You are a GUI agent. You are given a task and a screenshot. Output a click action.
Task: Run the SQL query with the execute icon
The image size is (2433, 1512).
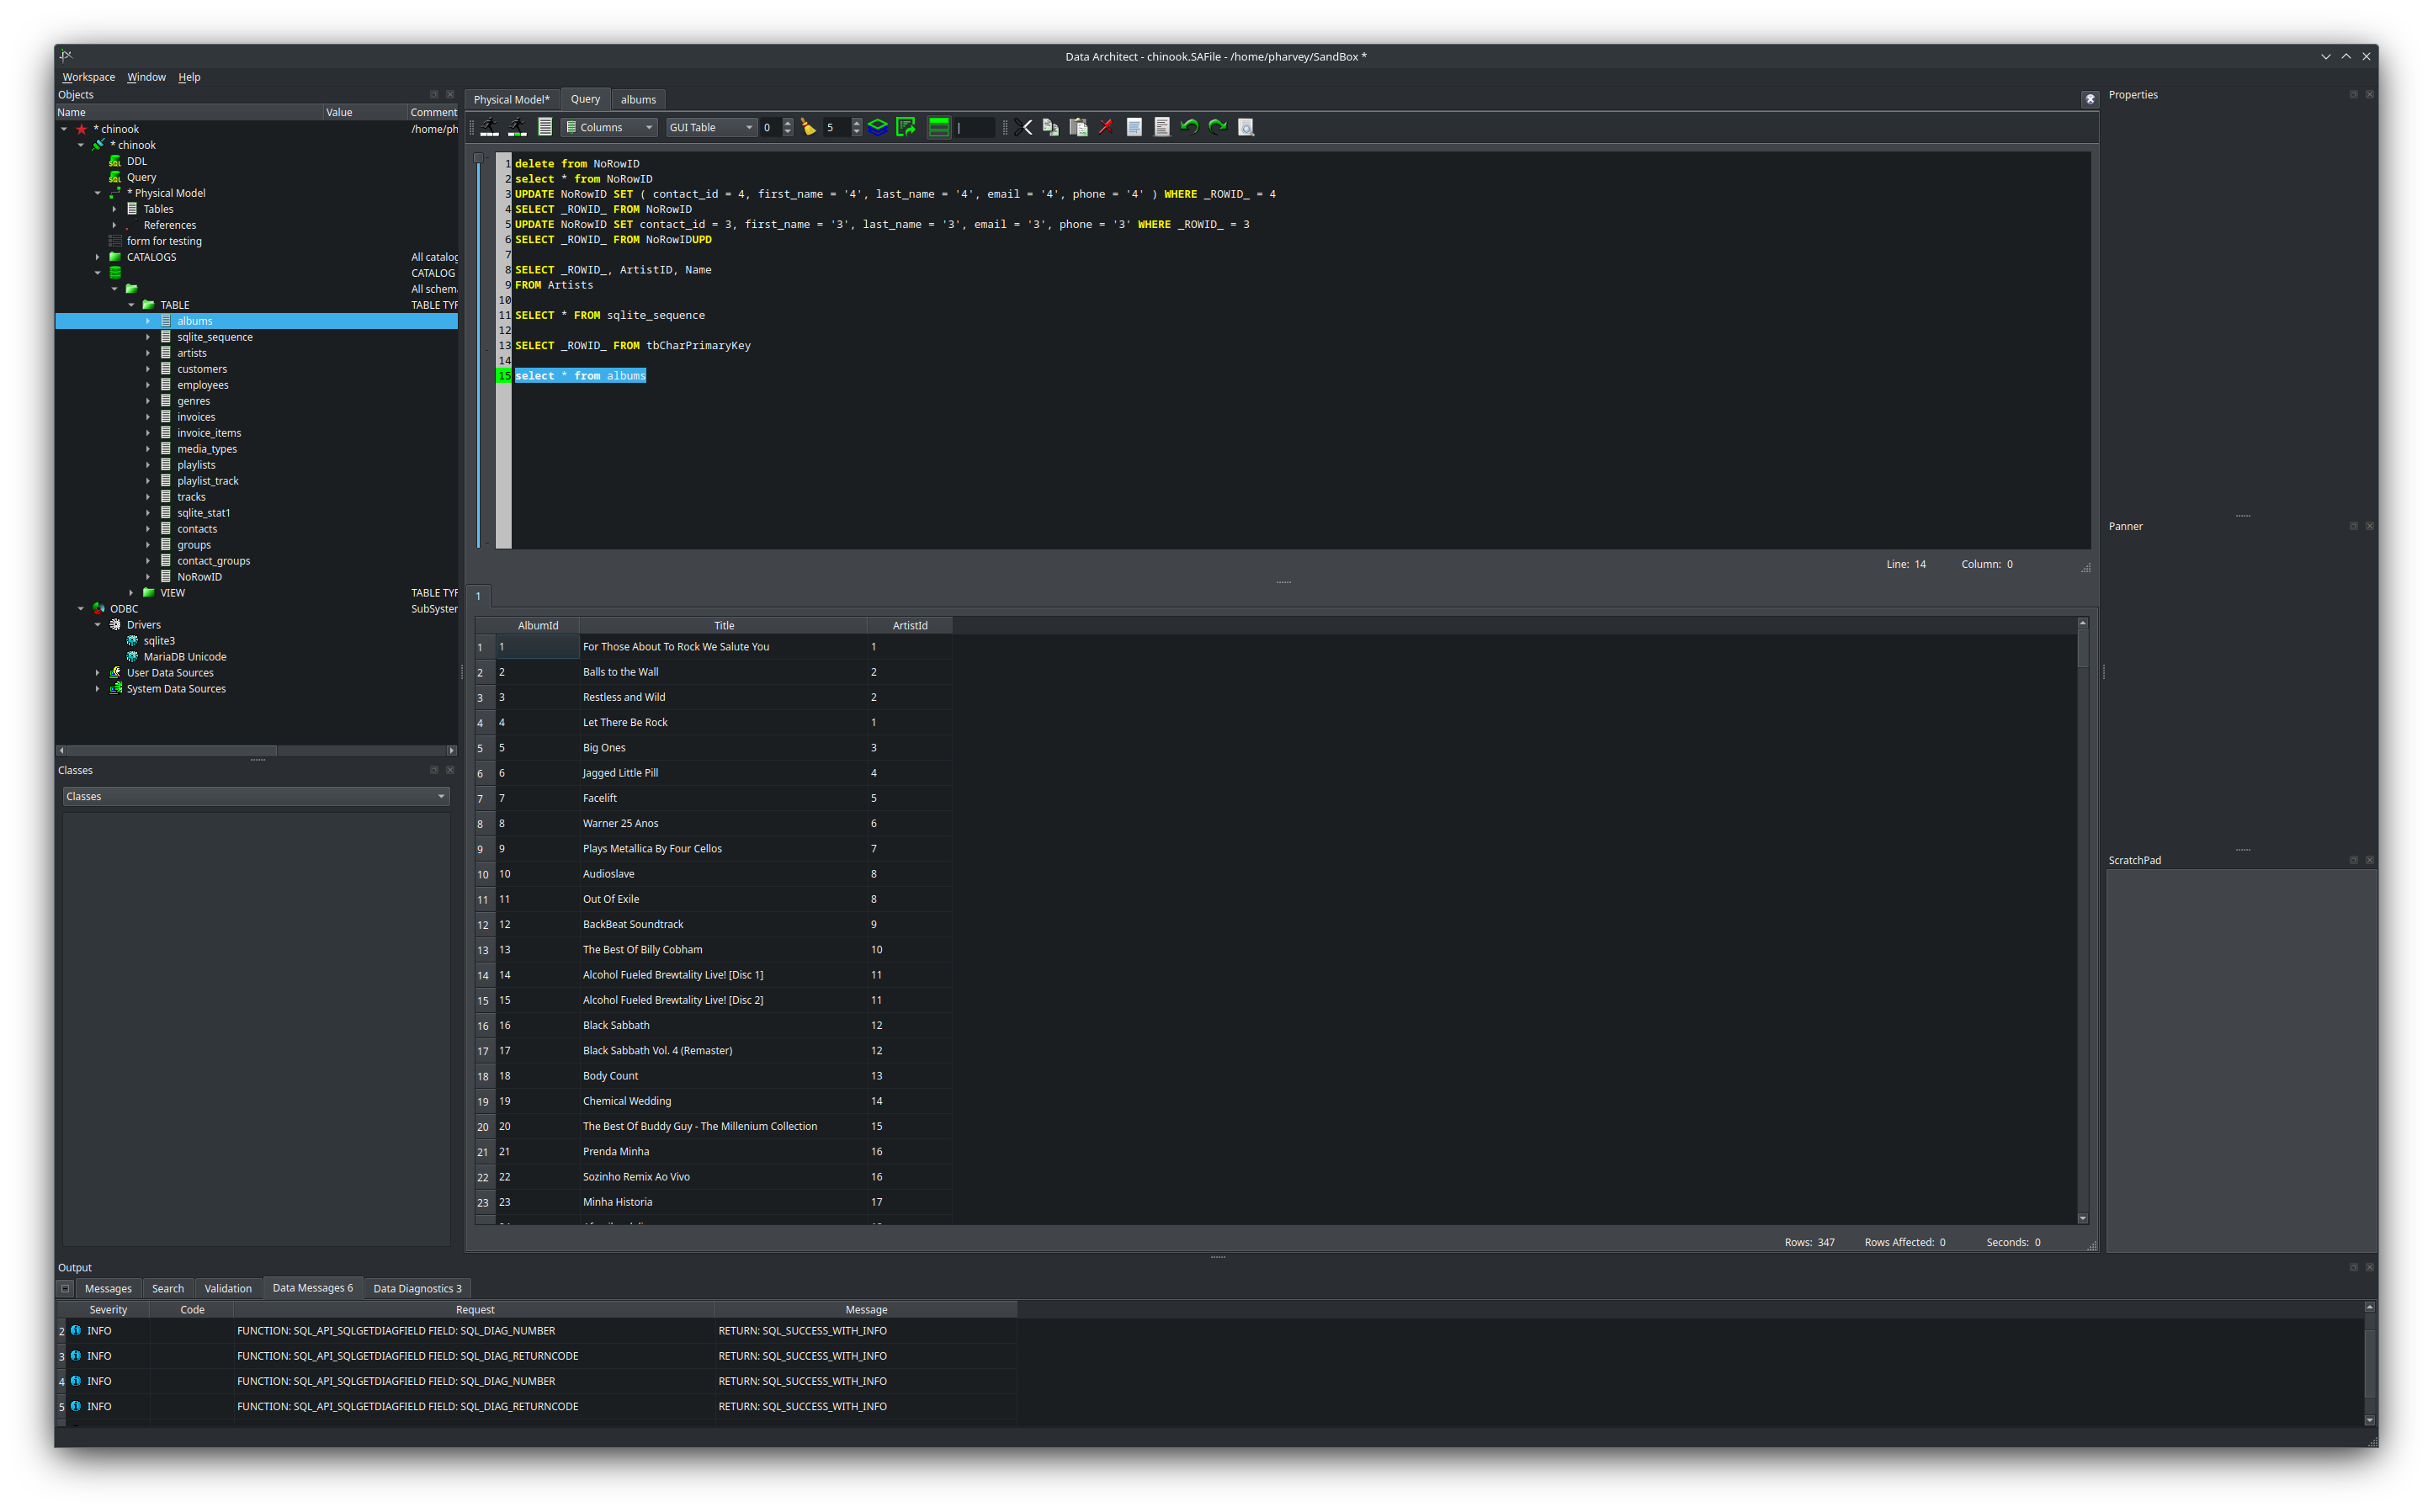[490, 127]
